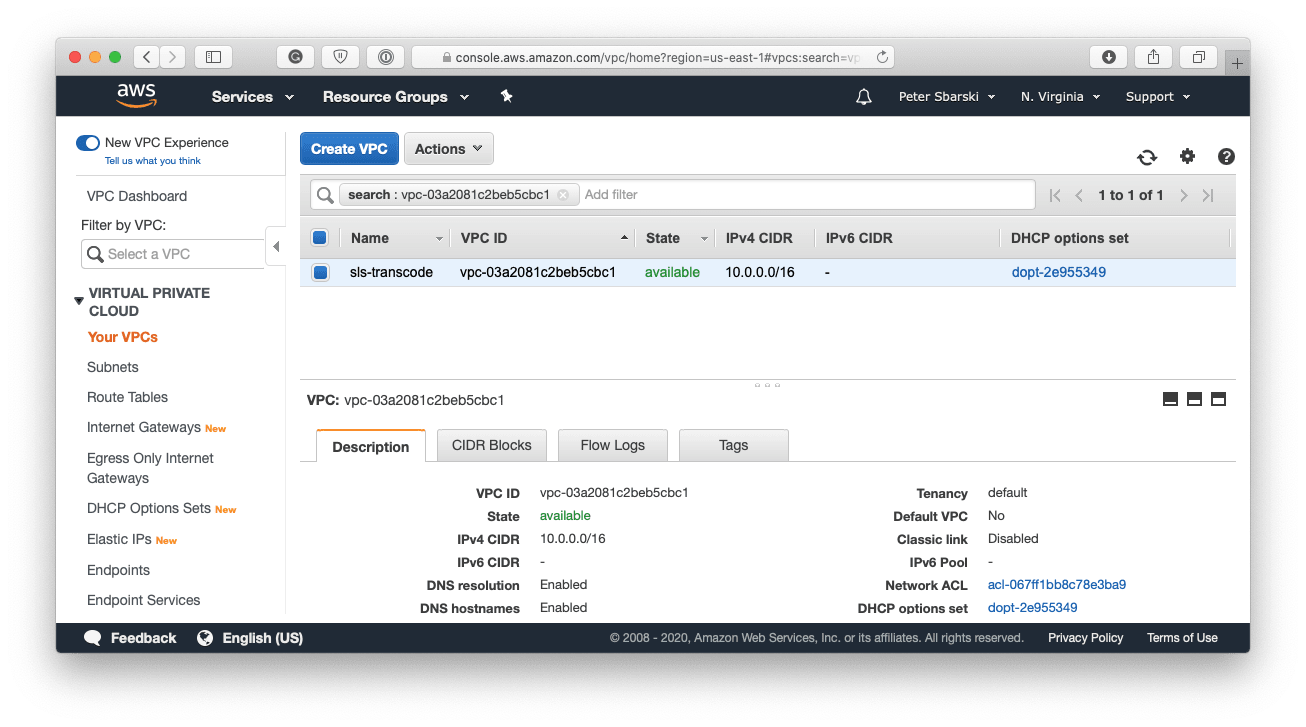
Task: Click IPv4 CIDR column header
Action: point(759,238)
